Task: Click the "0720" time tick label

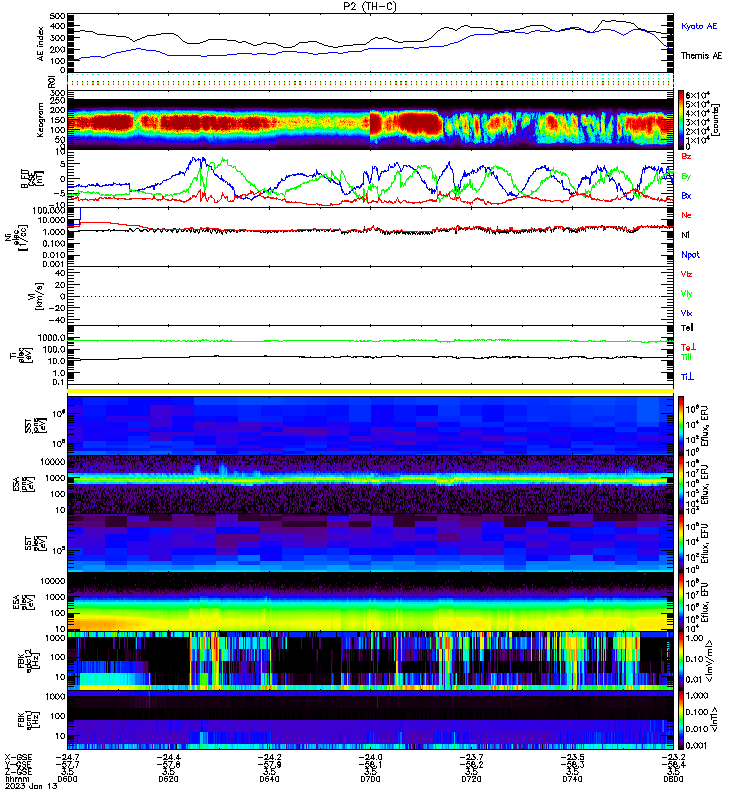Action: pyautogui.click(x=471, y=779)
